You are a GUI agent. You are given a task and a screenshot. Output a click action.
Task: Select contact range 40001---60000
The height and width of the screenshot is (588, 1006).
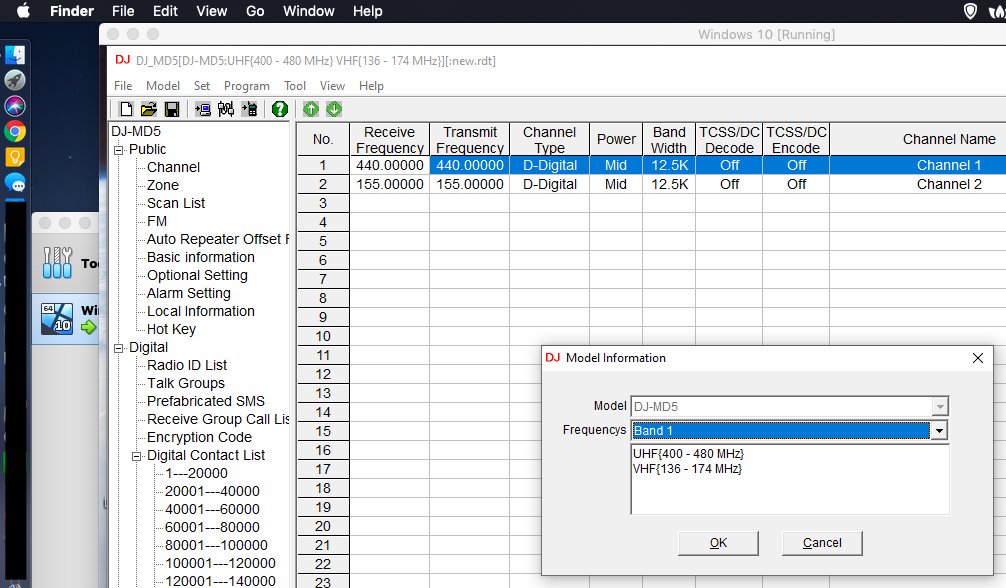coord(212,509)
